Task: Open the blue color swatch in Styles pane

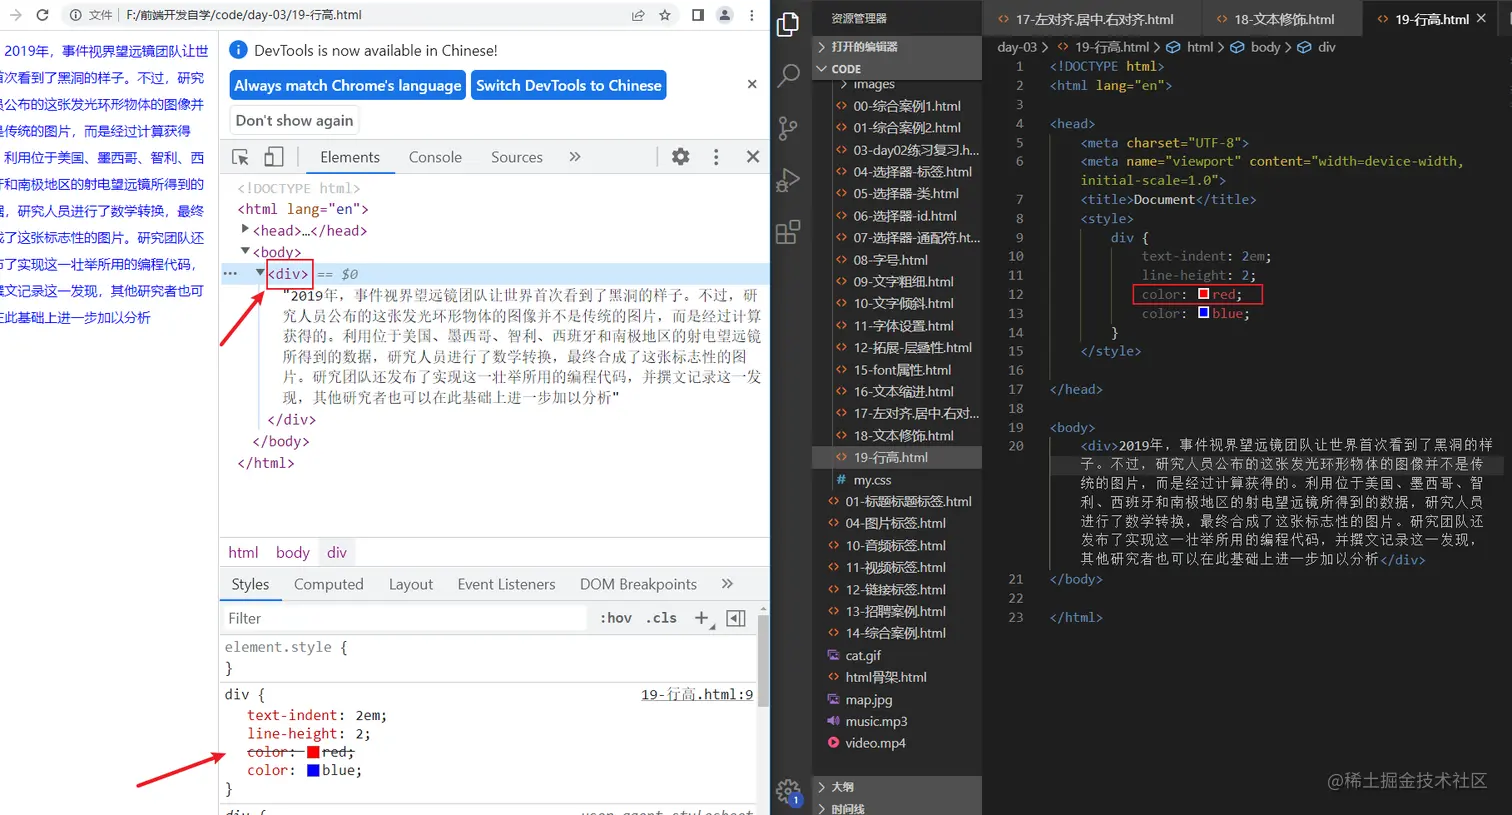Action: (x=313, y=770)
